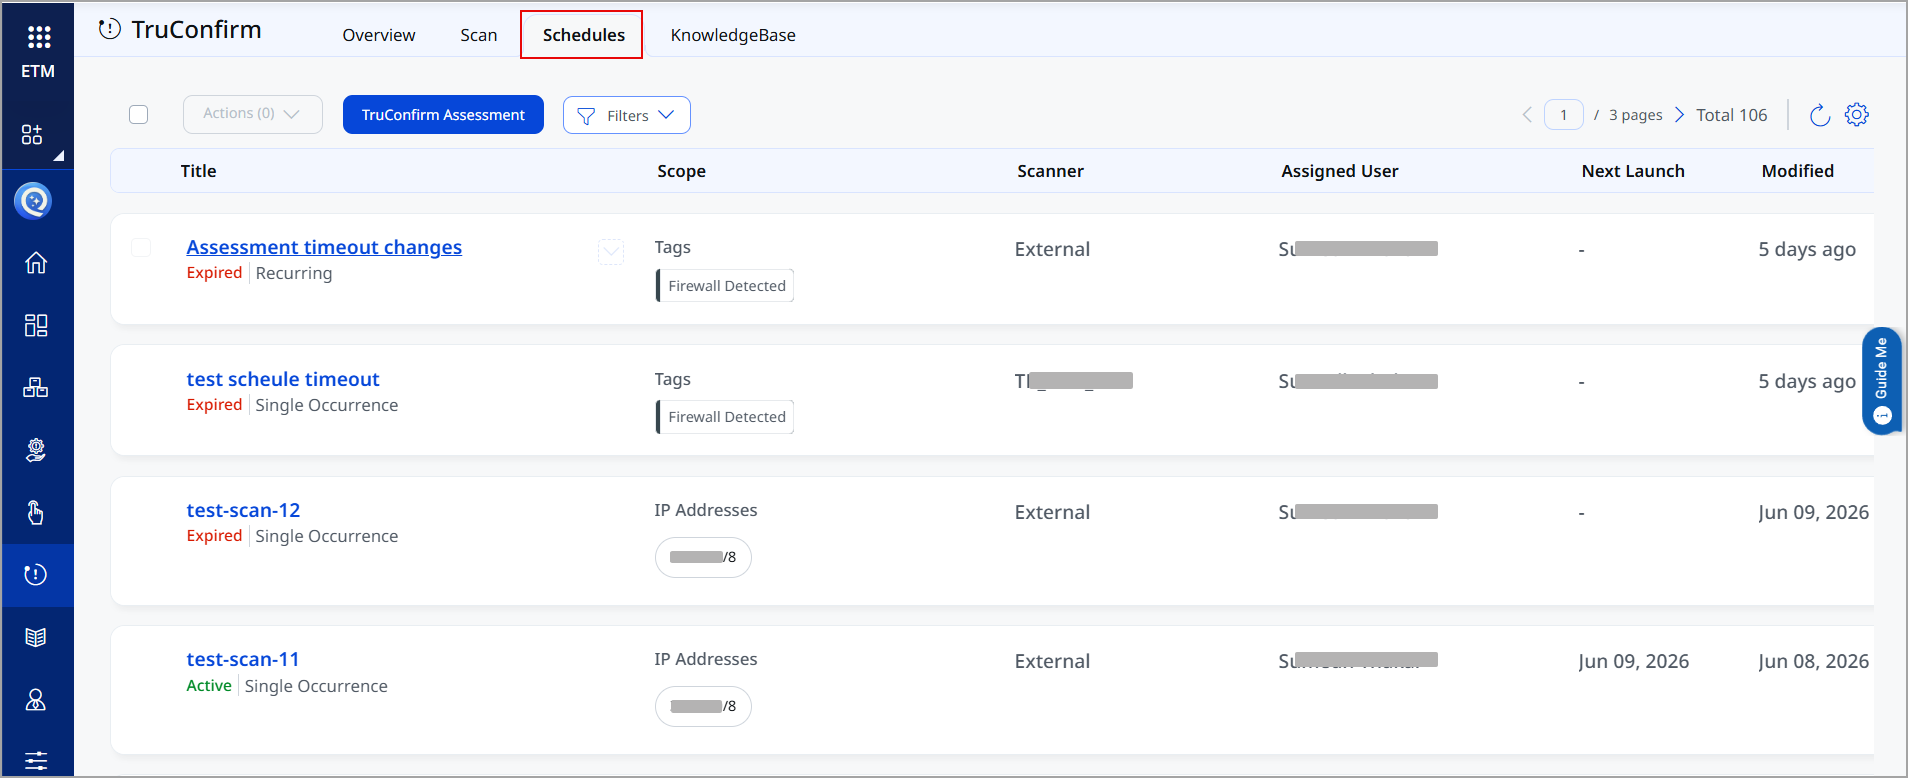Open the KnowledgeBase tab
This screenshot has width=1908, height=778.
733,35
